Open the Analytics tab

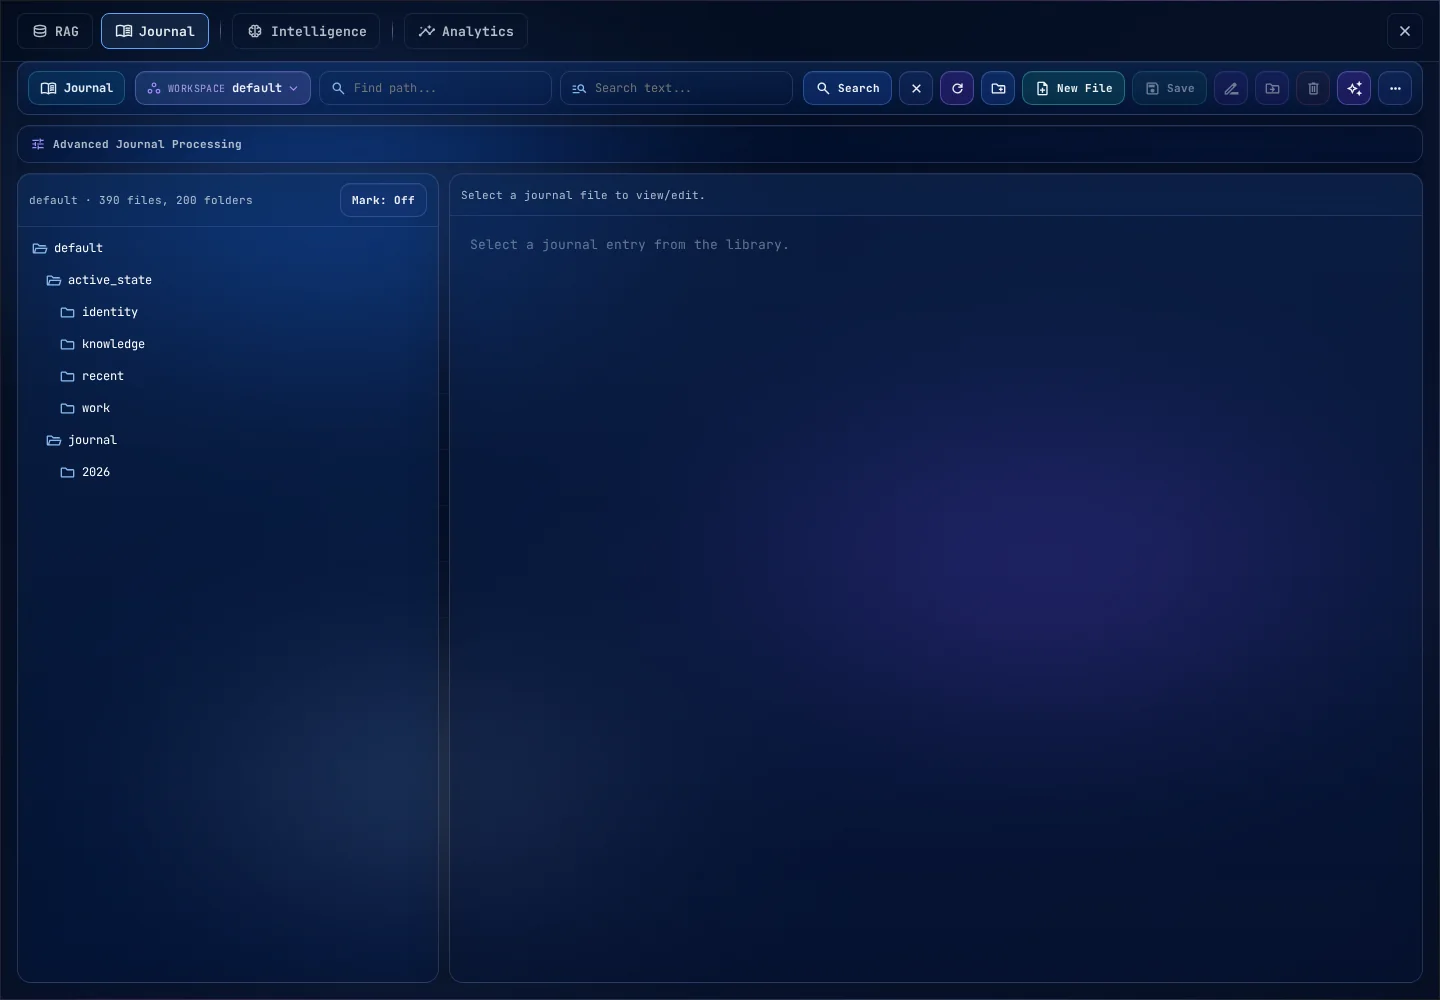coord(466,31)
